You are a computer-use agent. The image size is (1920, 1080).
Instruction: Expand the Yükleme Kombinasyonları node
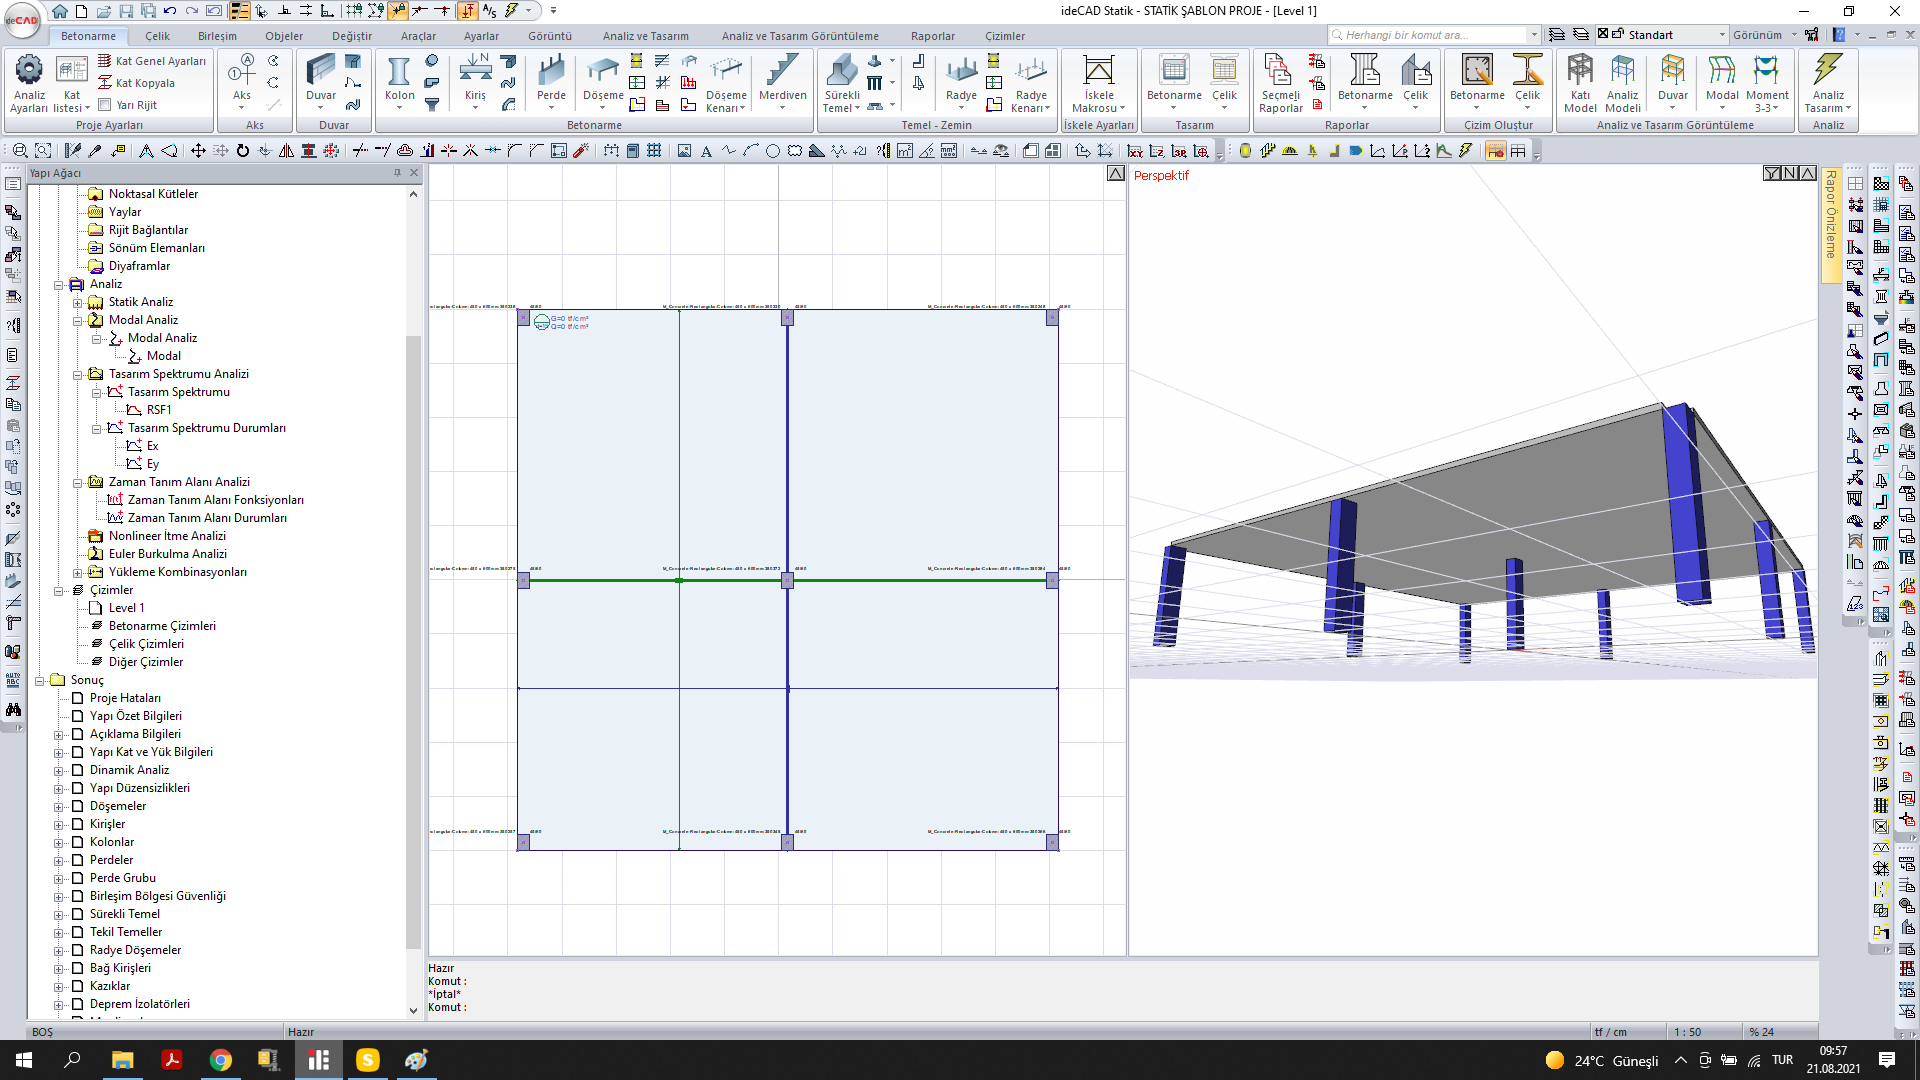(x=77, y=572)
